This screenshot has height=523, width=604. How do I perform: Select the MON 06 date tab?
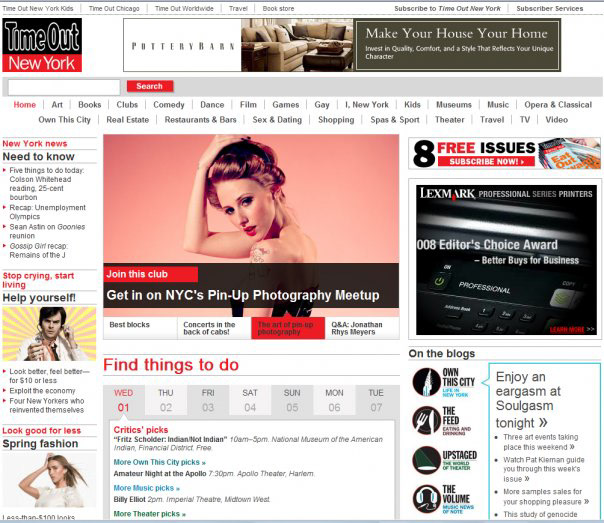pyautogui.click(x=334, y=400)
